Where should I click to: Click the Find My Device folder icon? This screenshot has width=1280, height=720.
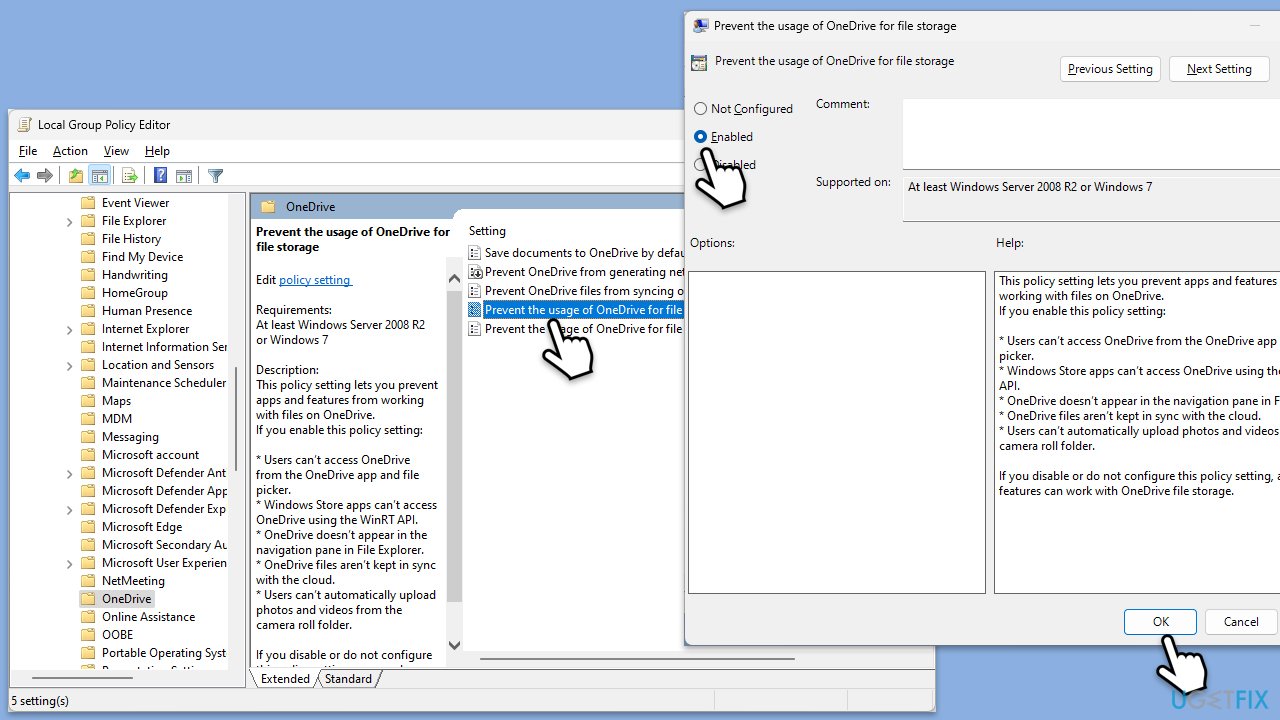coord(88,257)
